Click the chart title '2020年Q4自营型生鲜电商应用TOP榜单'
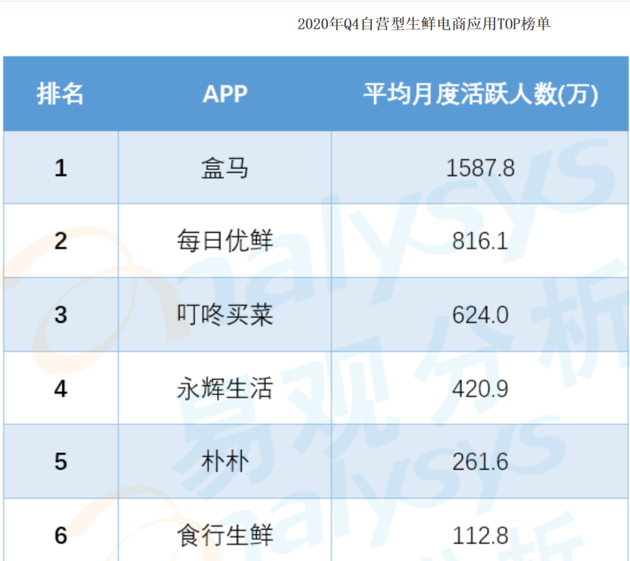This screenshot has height=561, width=630. pos(423,24)
